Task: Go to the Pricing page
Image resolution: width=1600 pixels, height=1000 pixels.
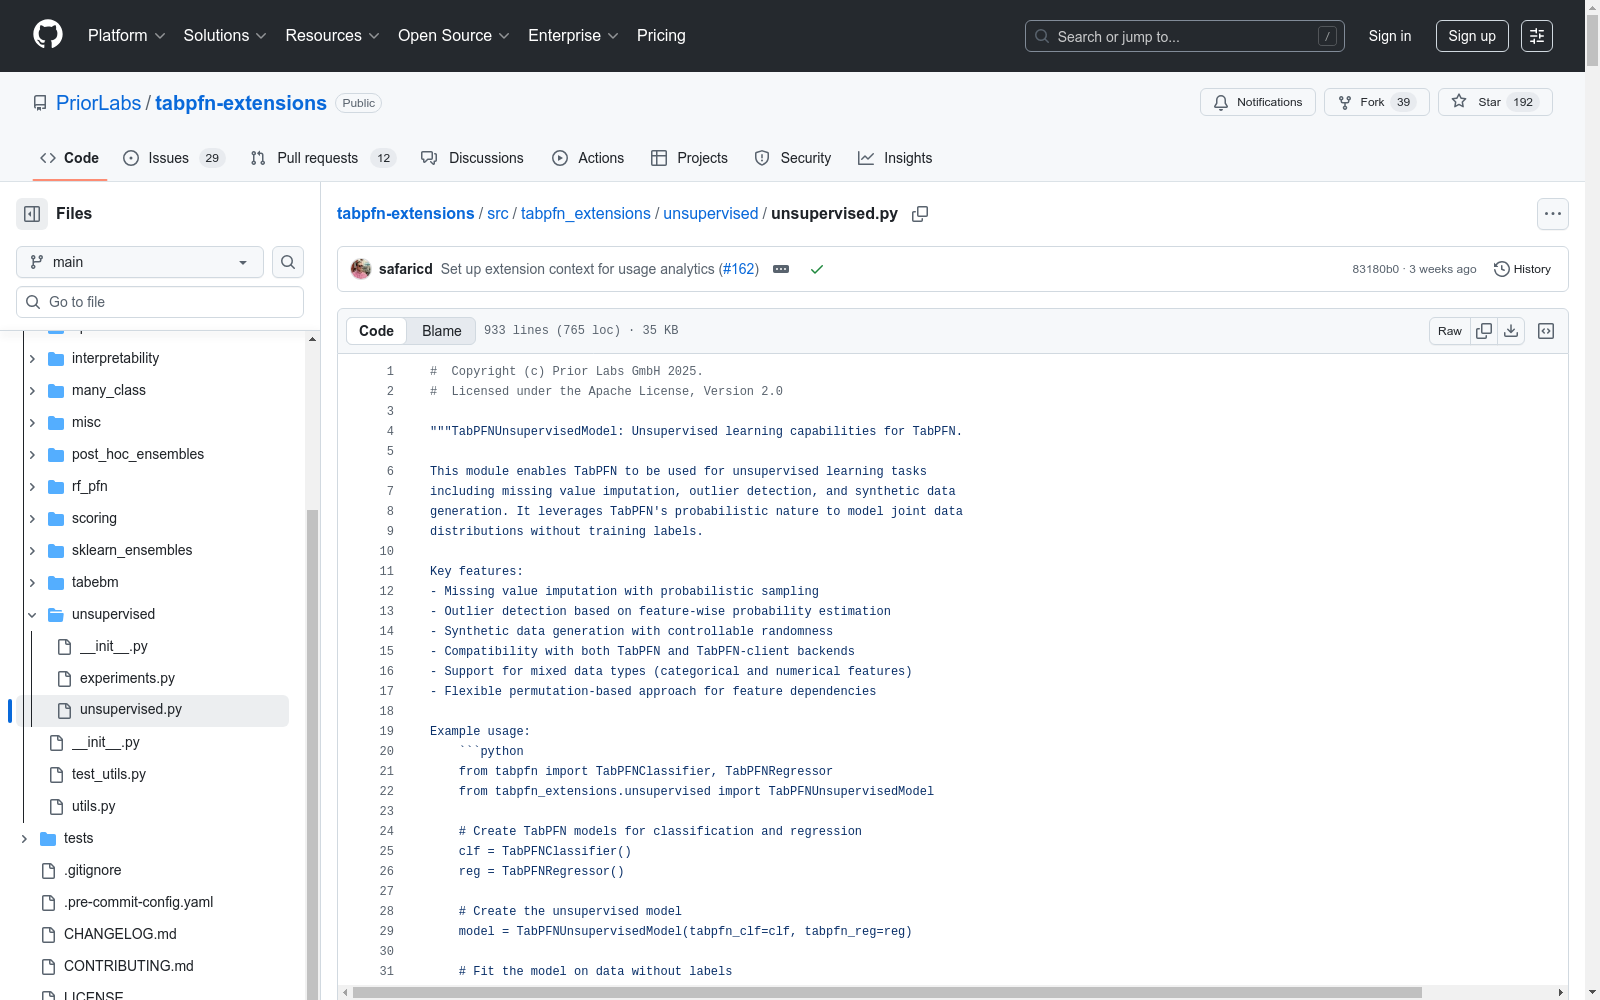Action: [x=661, y=36]
